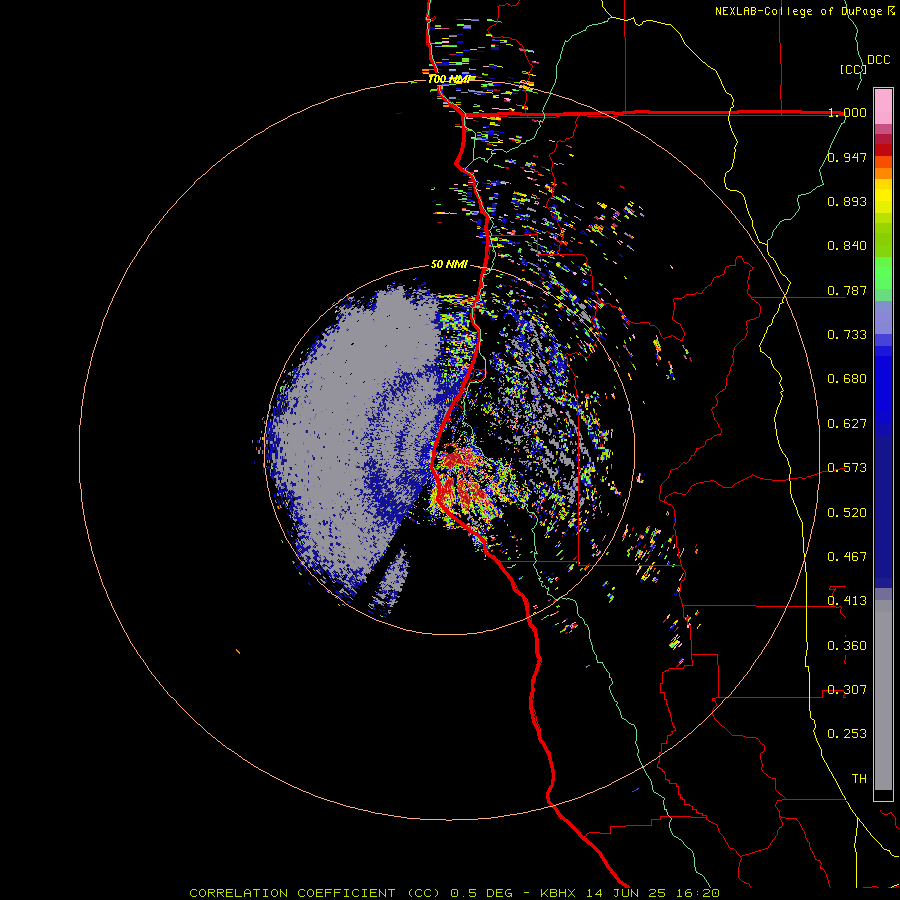Click the 100 NMI range ring label

coord(449,79)
